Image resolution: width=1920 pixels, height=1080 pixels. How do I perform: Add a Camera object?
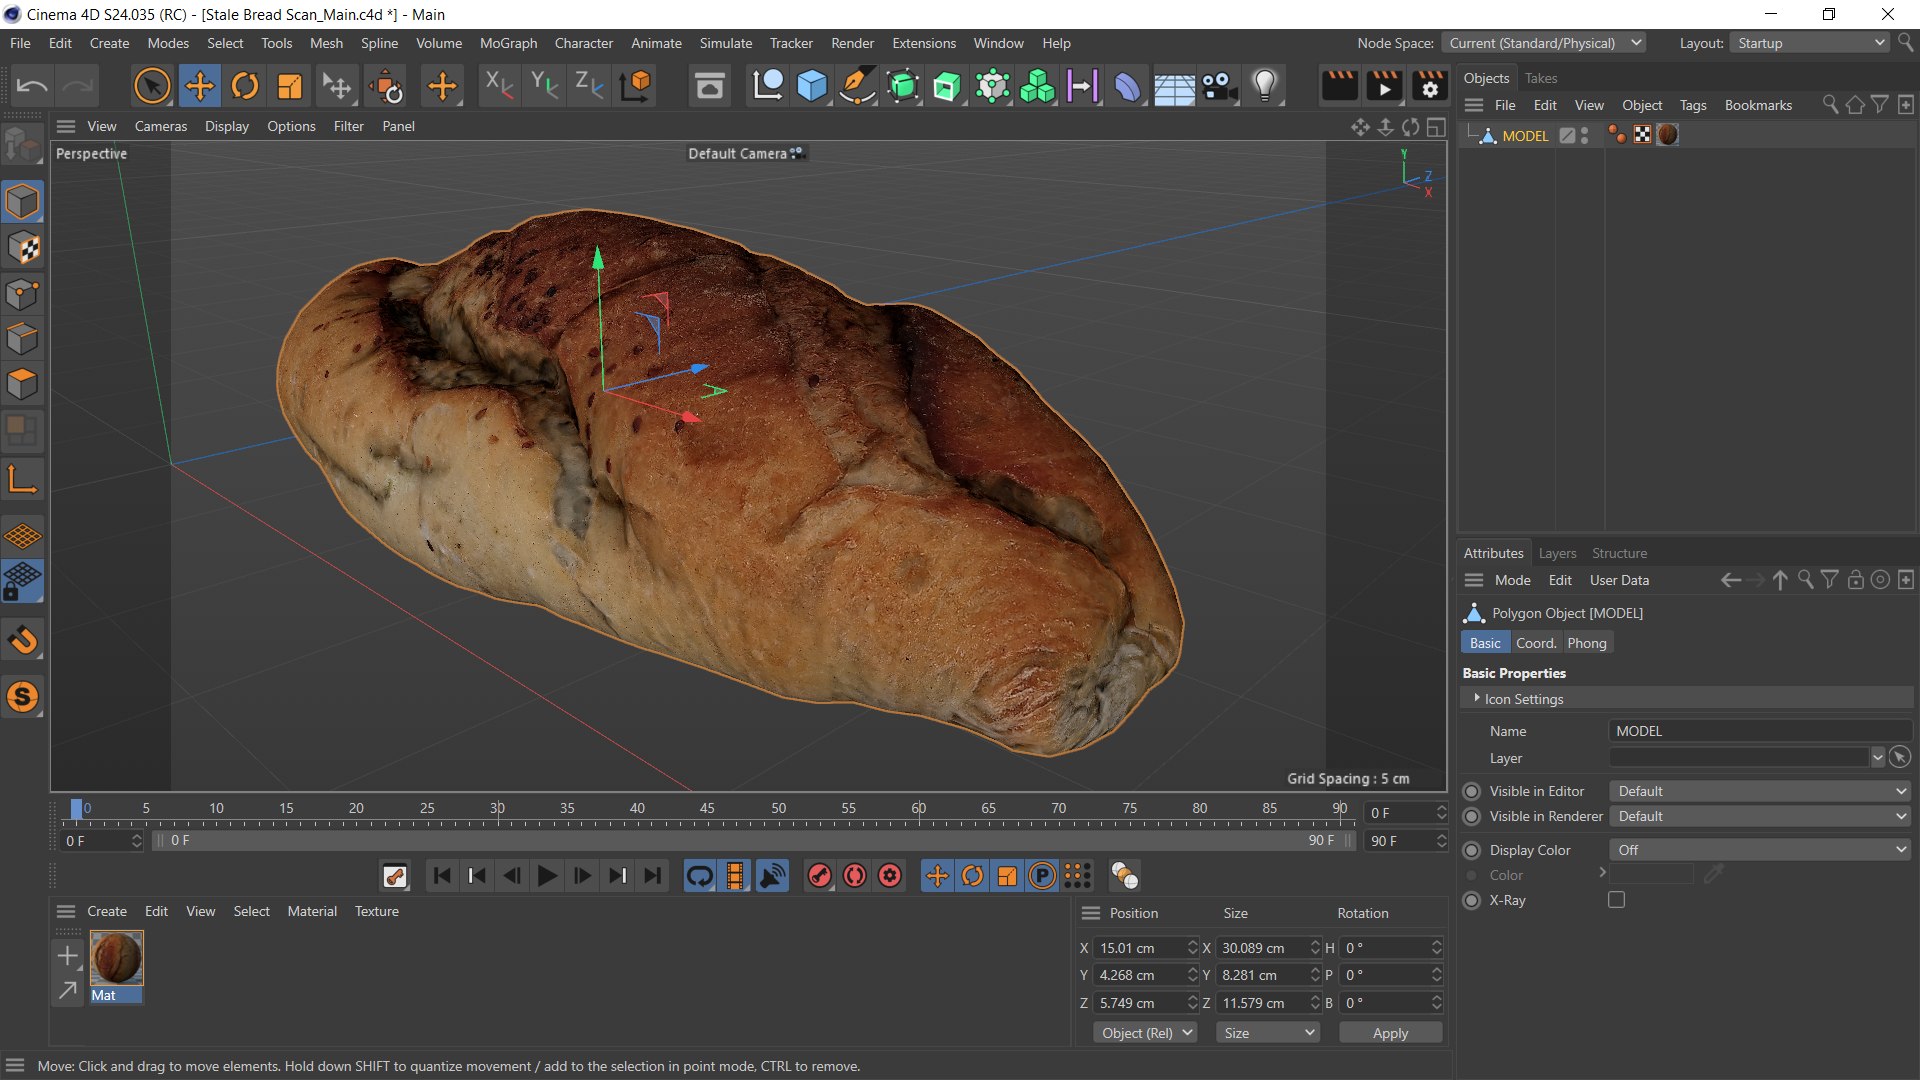pyautogui.click(x=1219, y=87)
